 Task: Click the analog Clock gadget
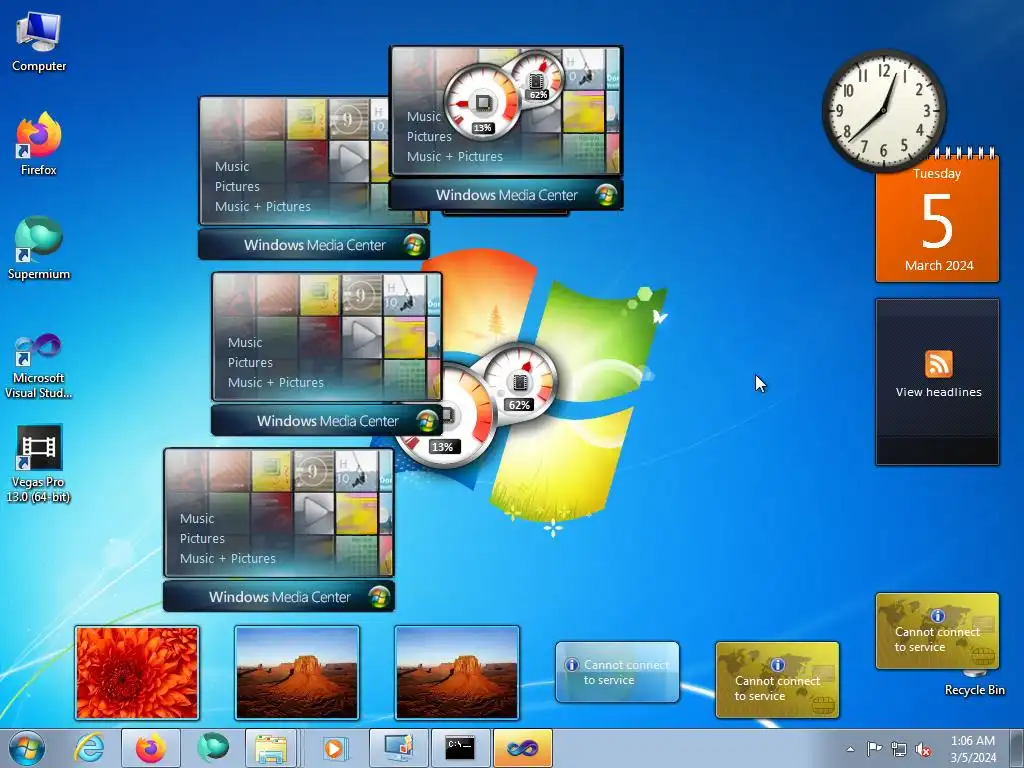click(884, 110)
